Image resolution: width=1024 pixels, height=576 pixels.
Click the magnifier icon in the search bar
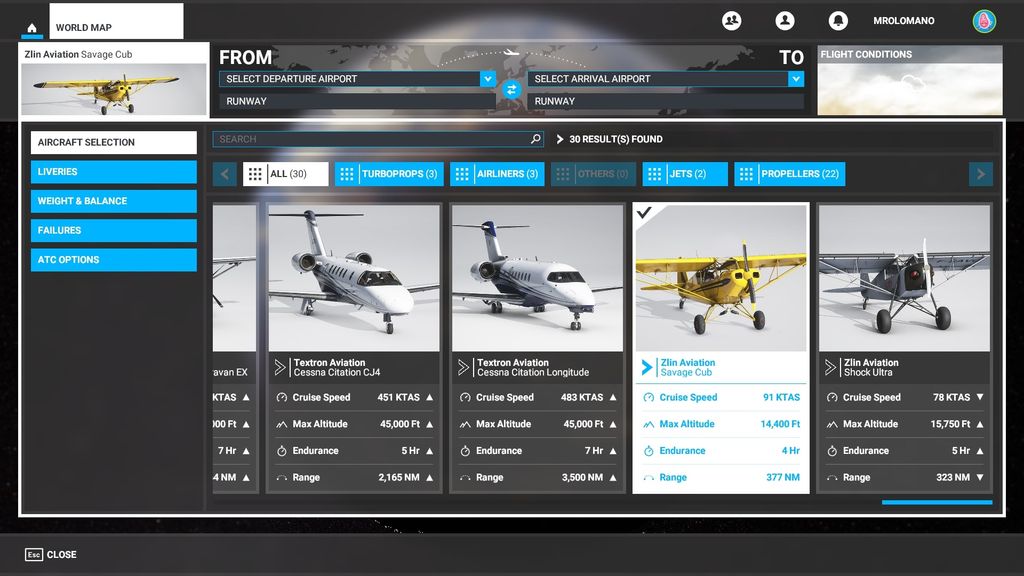click(537, 139)
